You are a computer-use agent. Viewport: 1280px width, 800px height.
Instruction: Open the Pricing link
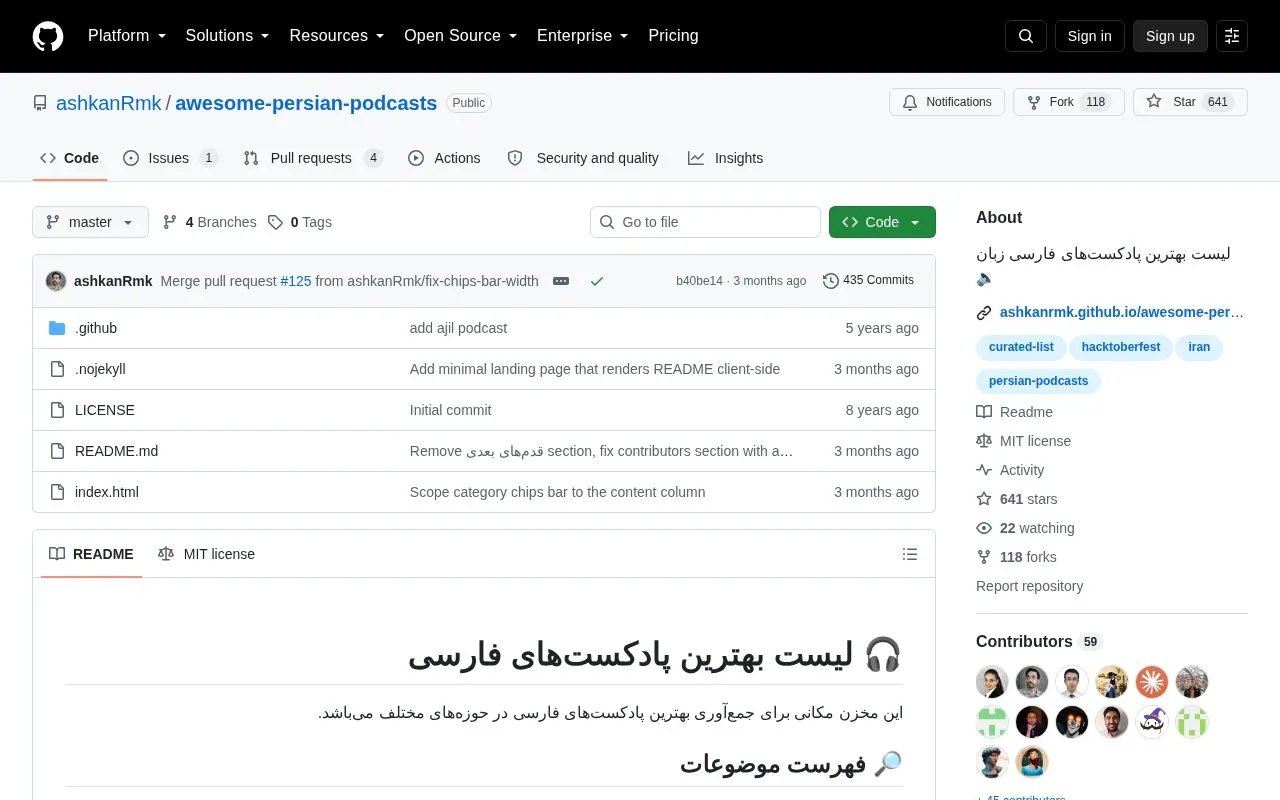[x=673, y=36]
